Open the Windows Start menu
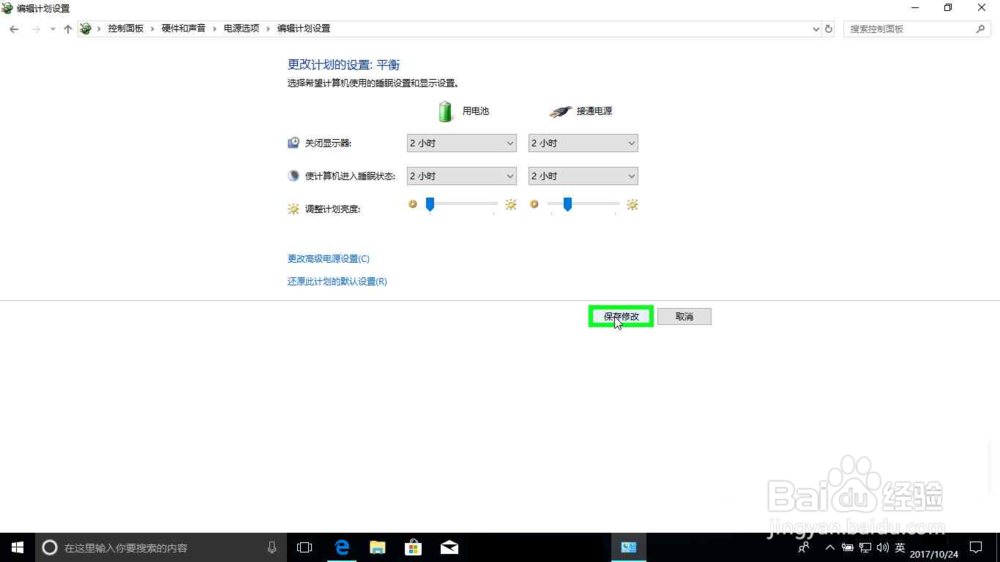 tap(17, 547)
